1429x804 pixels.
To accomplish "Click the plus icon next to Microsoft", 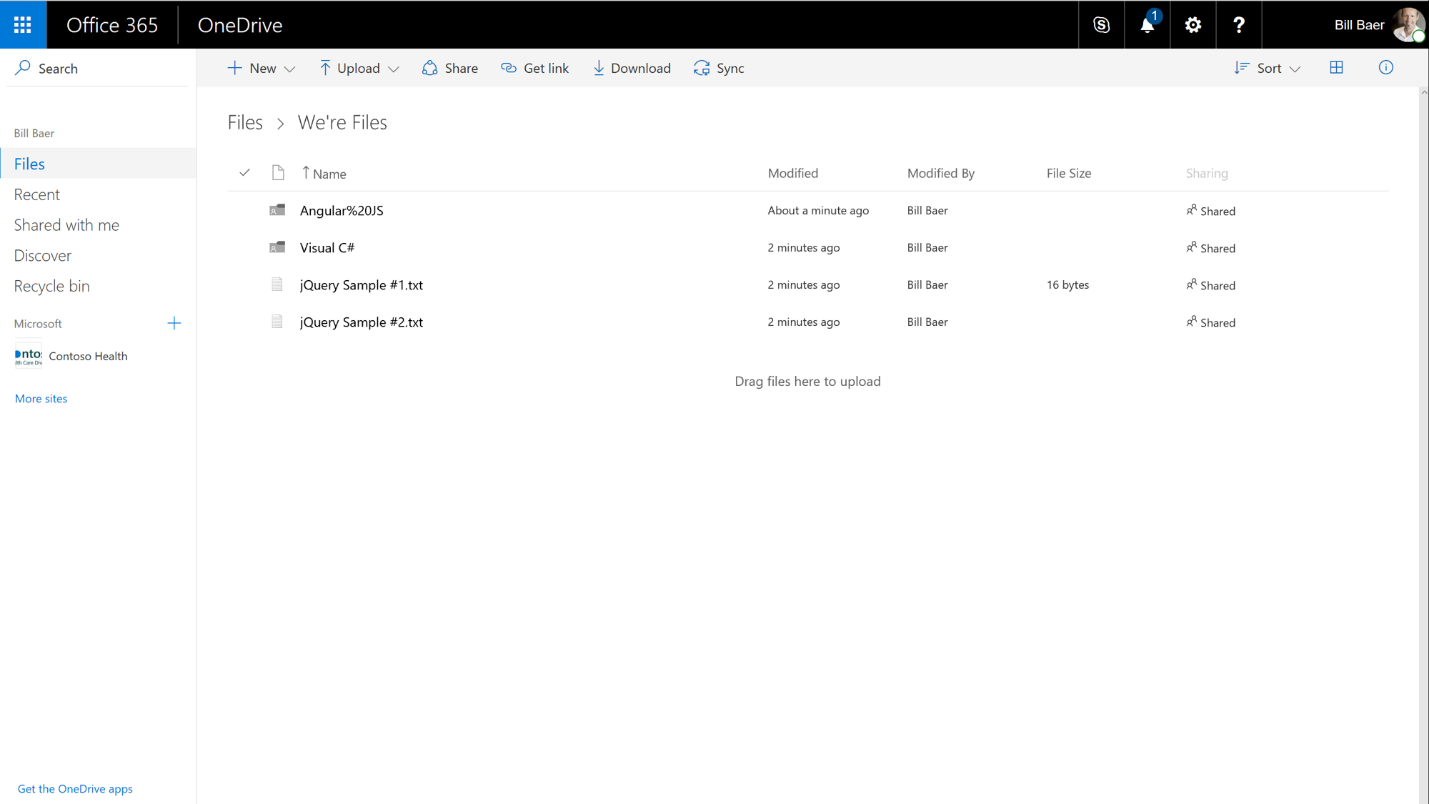I will [x=174, y=323].
